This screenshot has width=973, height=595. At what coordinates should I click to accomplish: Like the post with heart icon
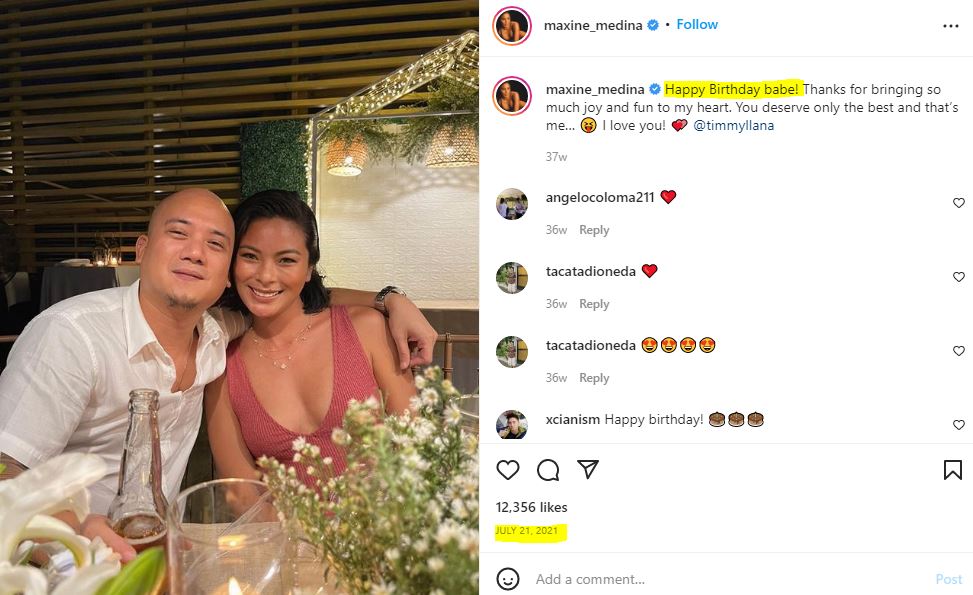pos(508,470)
